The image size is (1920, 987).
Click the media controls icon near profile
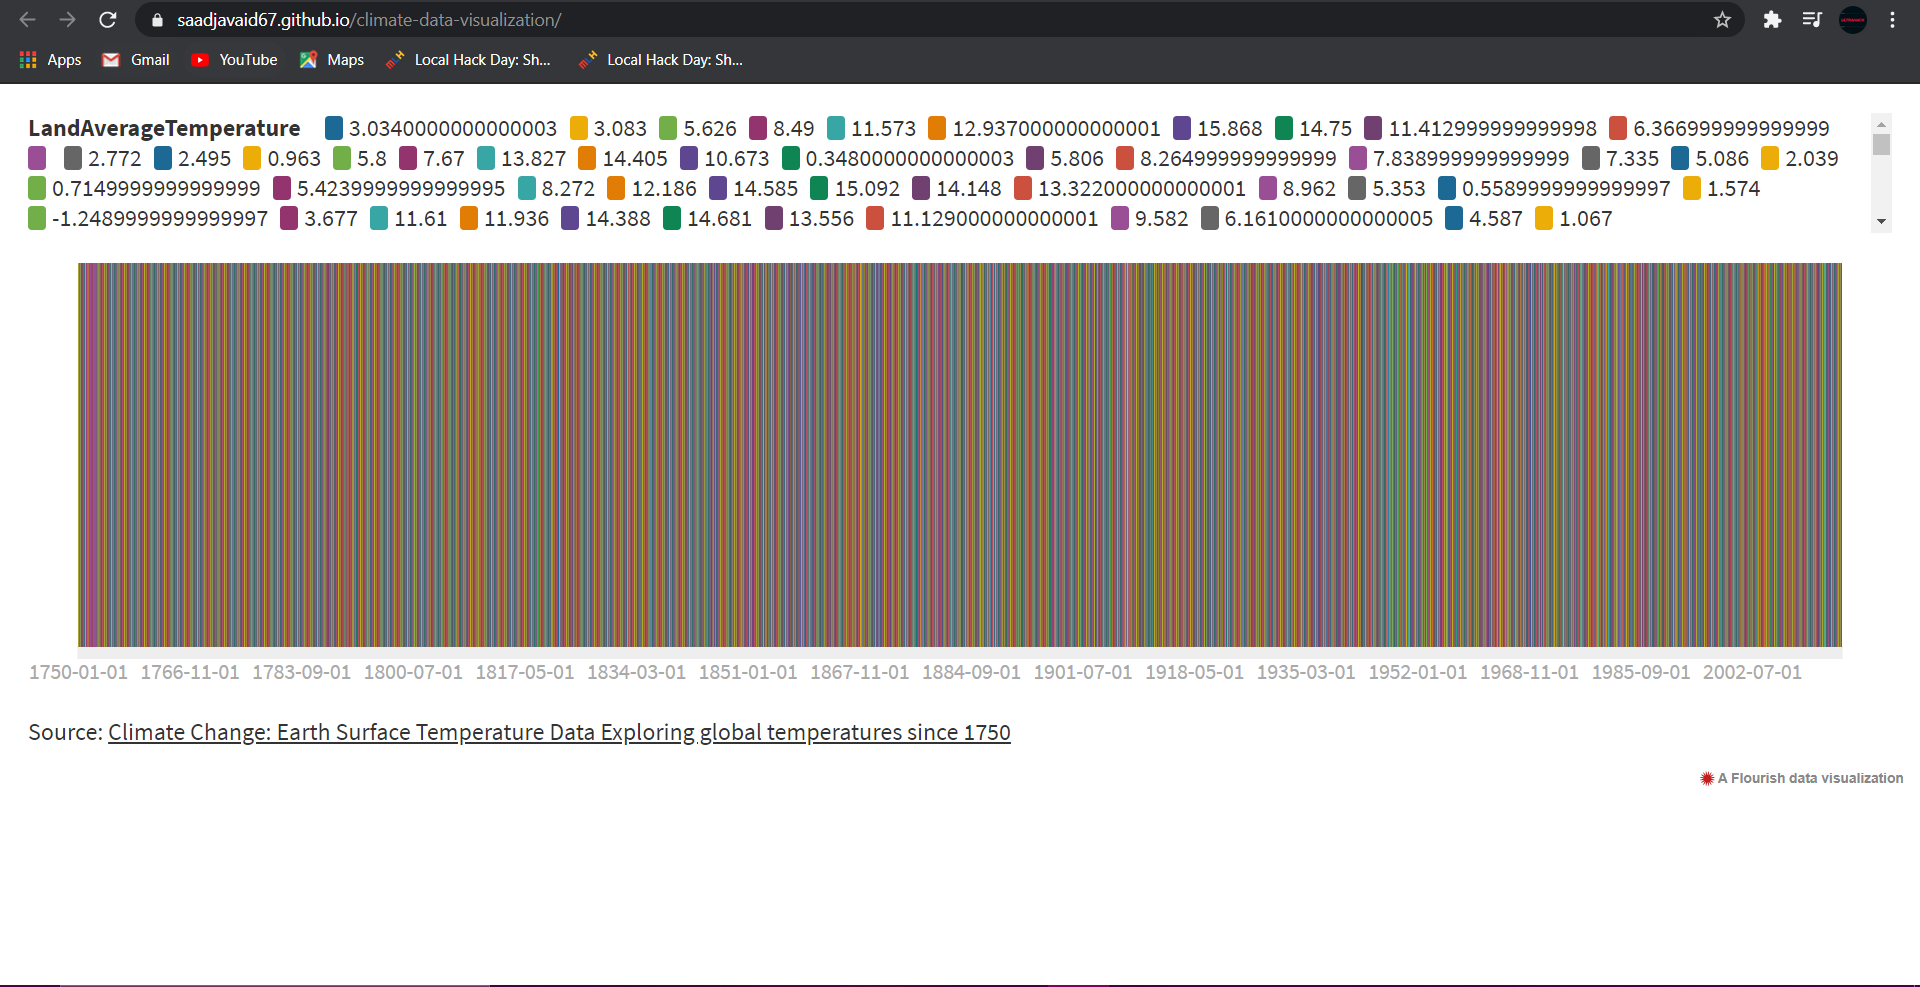[x=1812, y=20]
